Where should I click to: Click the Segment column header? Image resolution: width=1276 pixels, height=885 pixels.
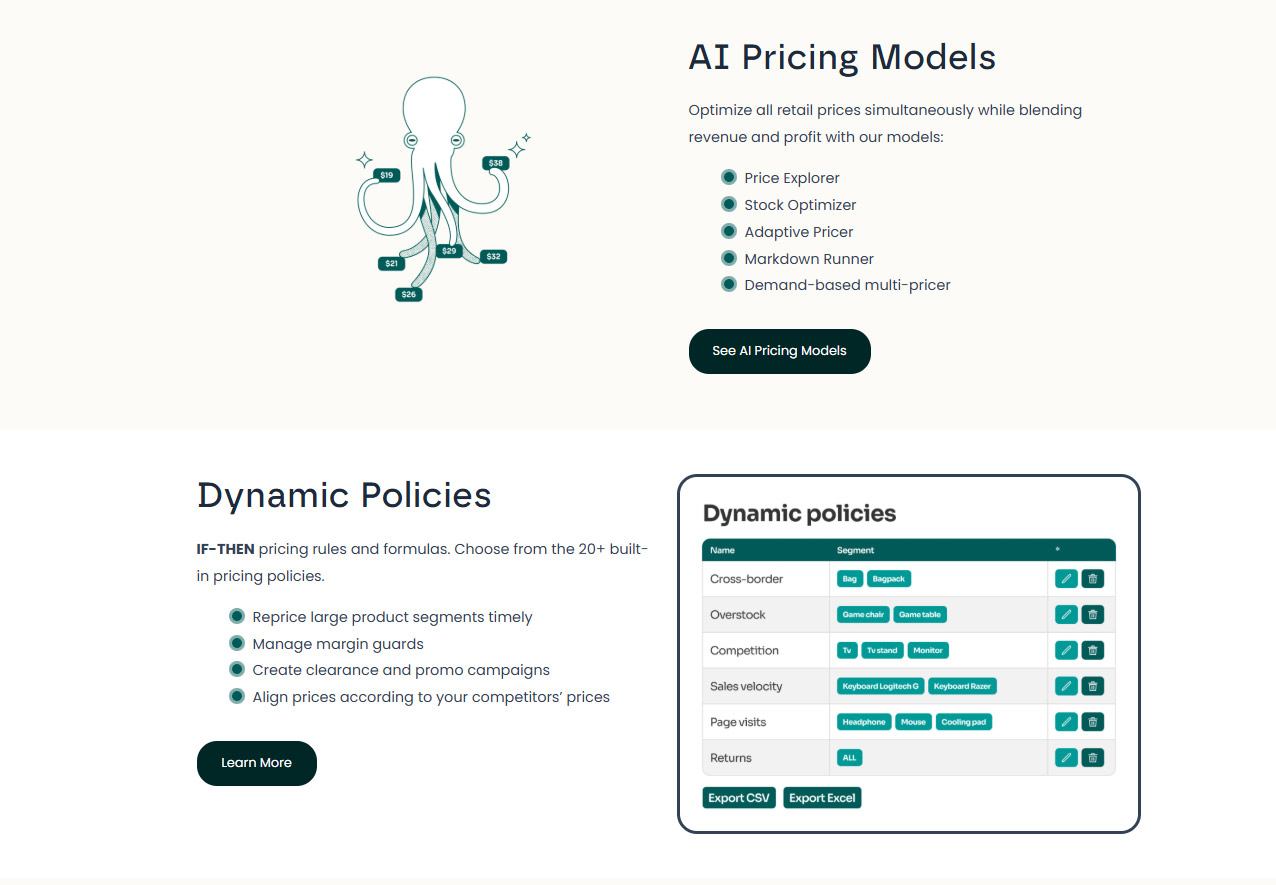[855, 550]
